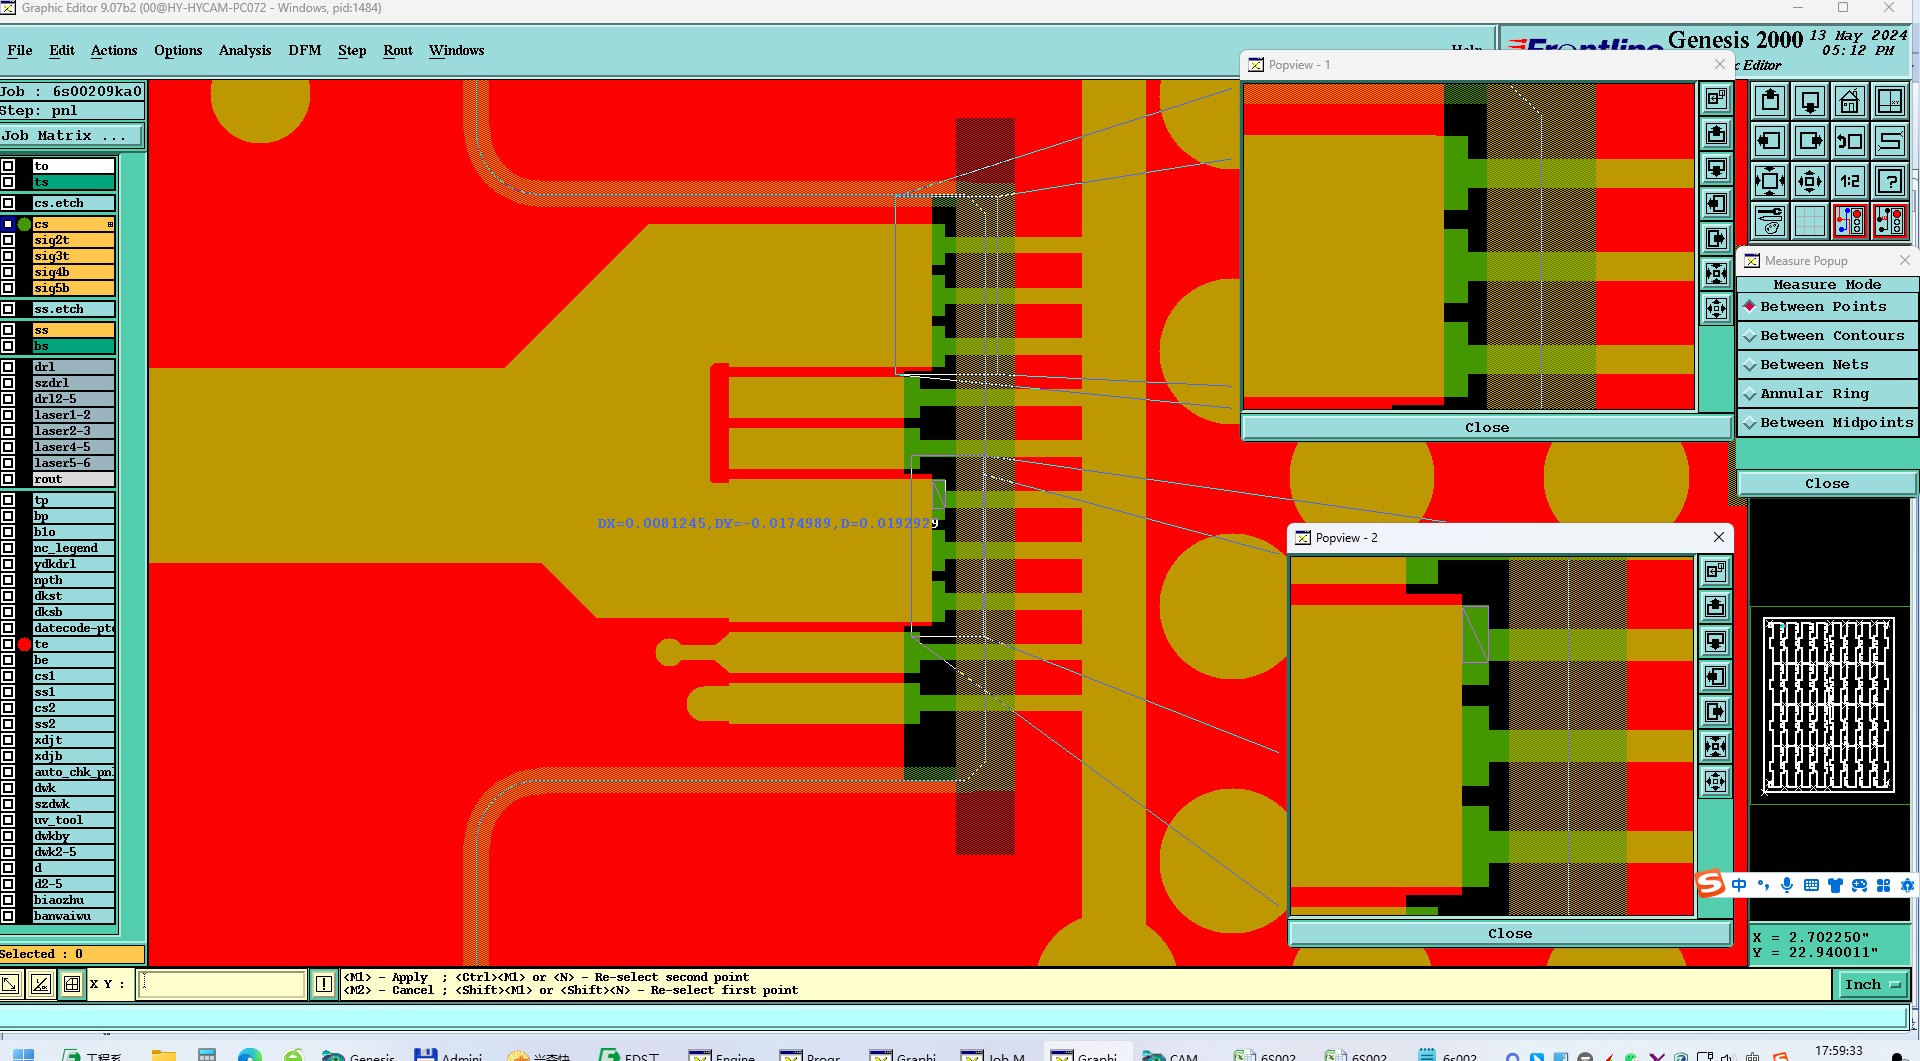Click the panel overview thumbnail
Image resolution: width=1920 pixels, height=1061 pixels.
(x=1828, y=706)
